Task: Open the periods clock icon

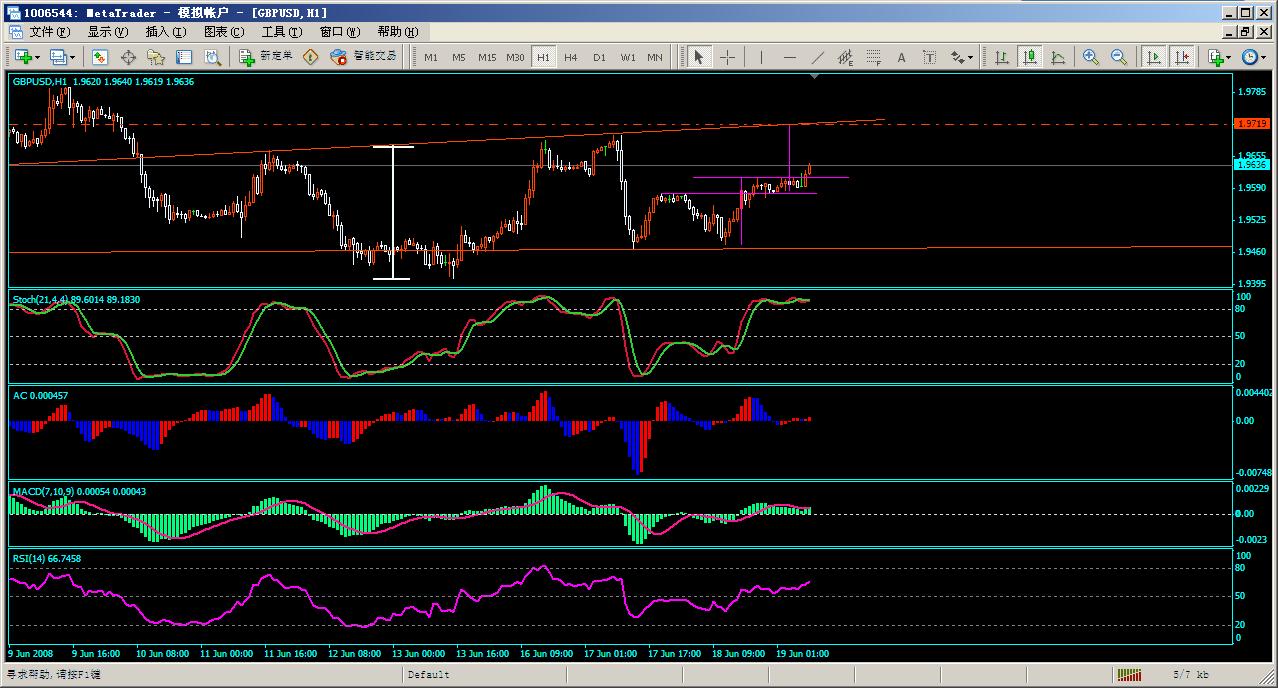Action: [1250, 57]
